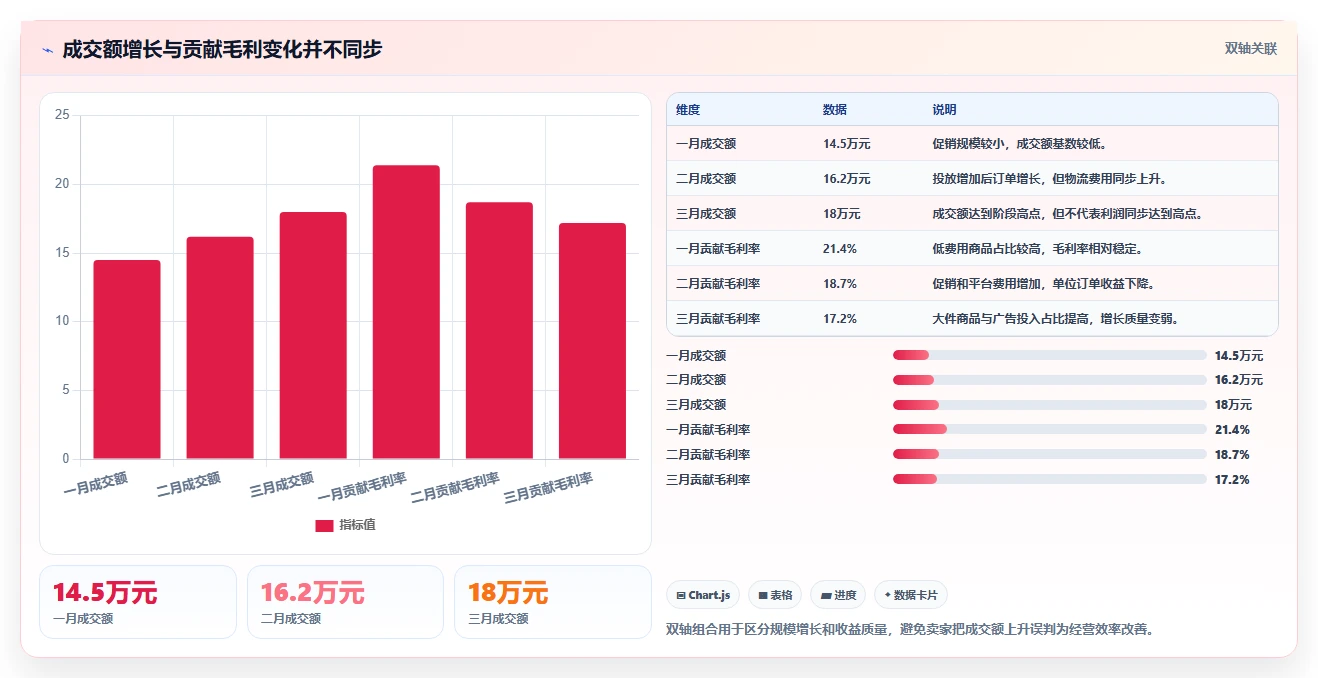Click the 双轴关联 badge in the header
The height and width of the screenshot is (678, 1318).
click(1251, 48)
